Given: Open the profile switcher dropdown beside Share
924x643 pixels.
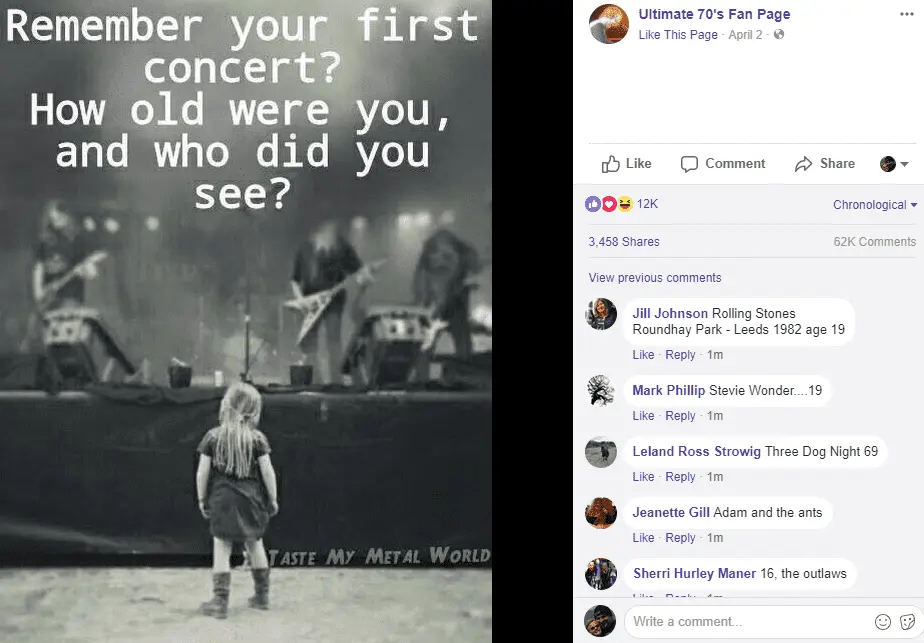Looking at the screenshot, I should coord(894,164).
